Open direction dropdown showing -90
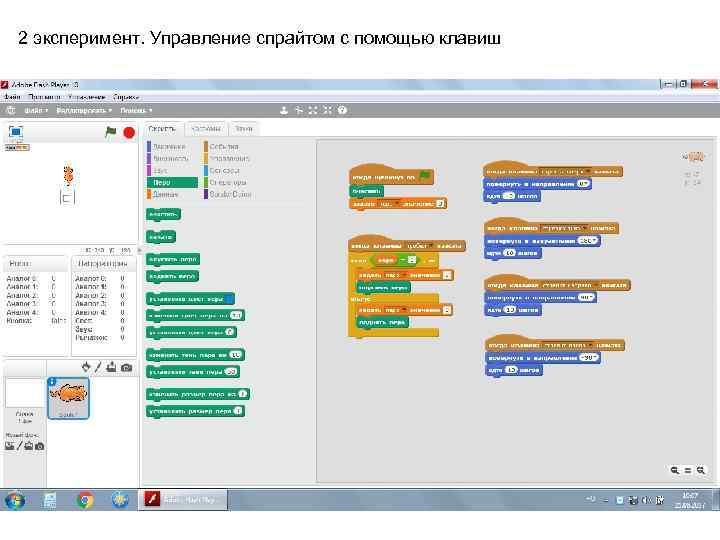This screenshot has width=720, height=540. pyautogui.click(x=589, y=357)
